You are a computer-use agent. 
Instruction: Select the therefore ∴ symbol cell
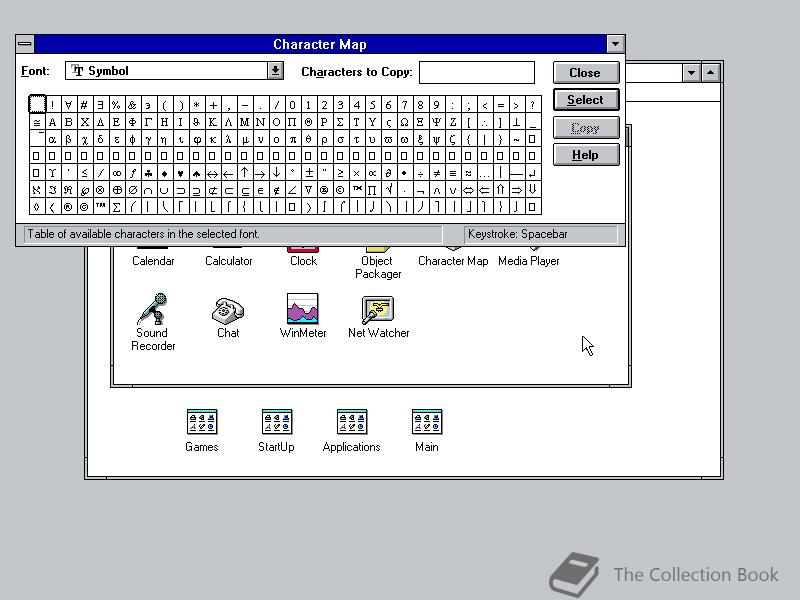point(484,122)
